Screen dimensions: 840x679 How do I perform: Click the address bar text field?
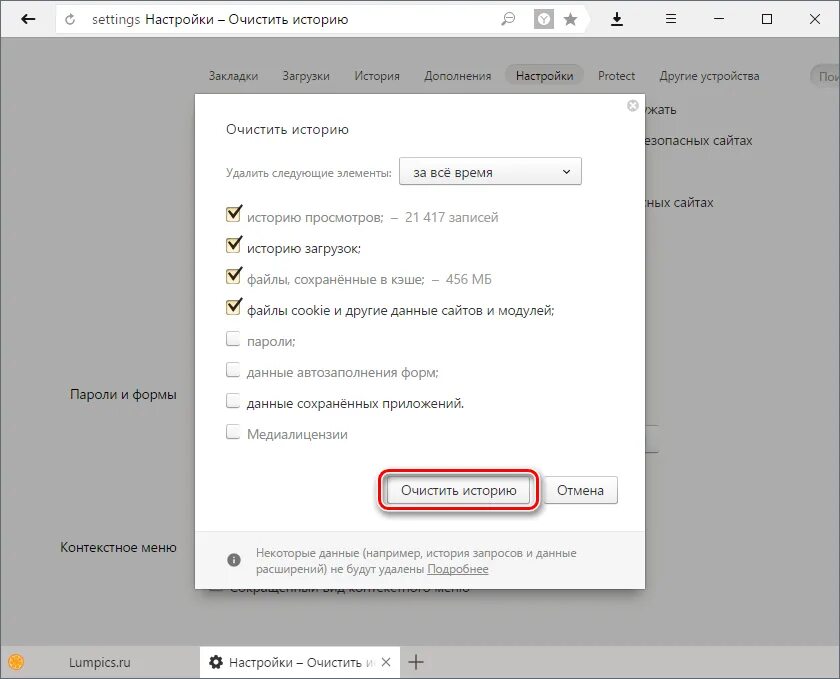(x=295, y=20)
